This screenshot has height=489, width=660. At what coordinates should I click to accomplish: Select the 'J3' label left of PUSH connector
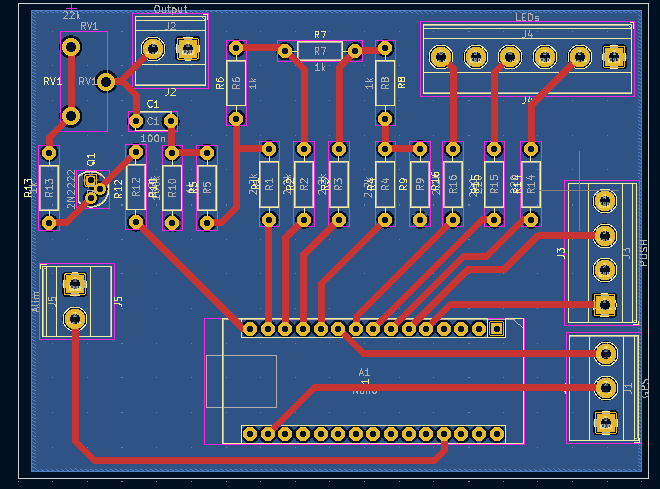[561, 252]
